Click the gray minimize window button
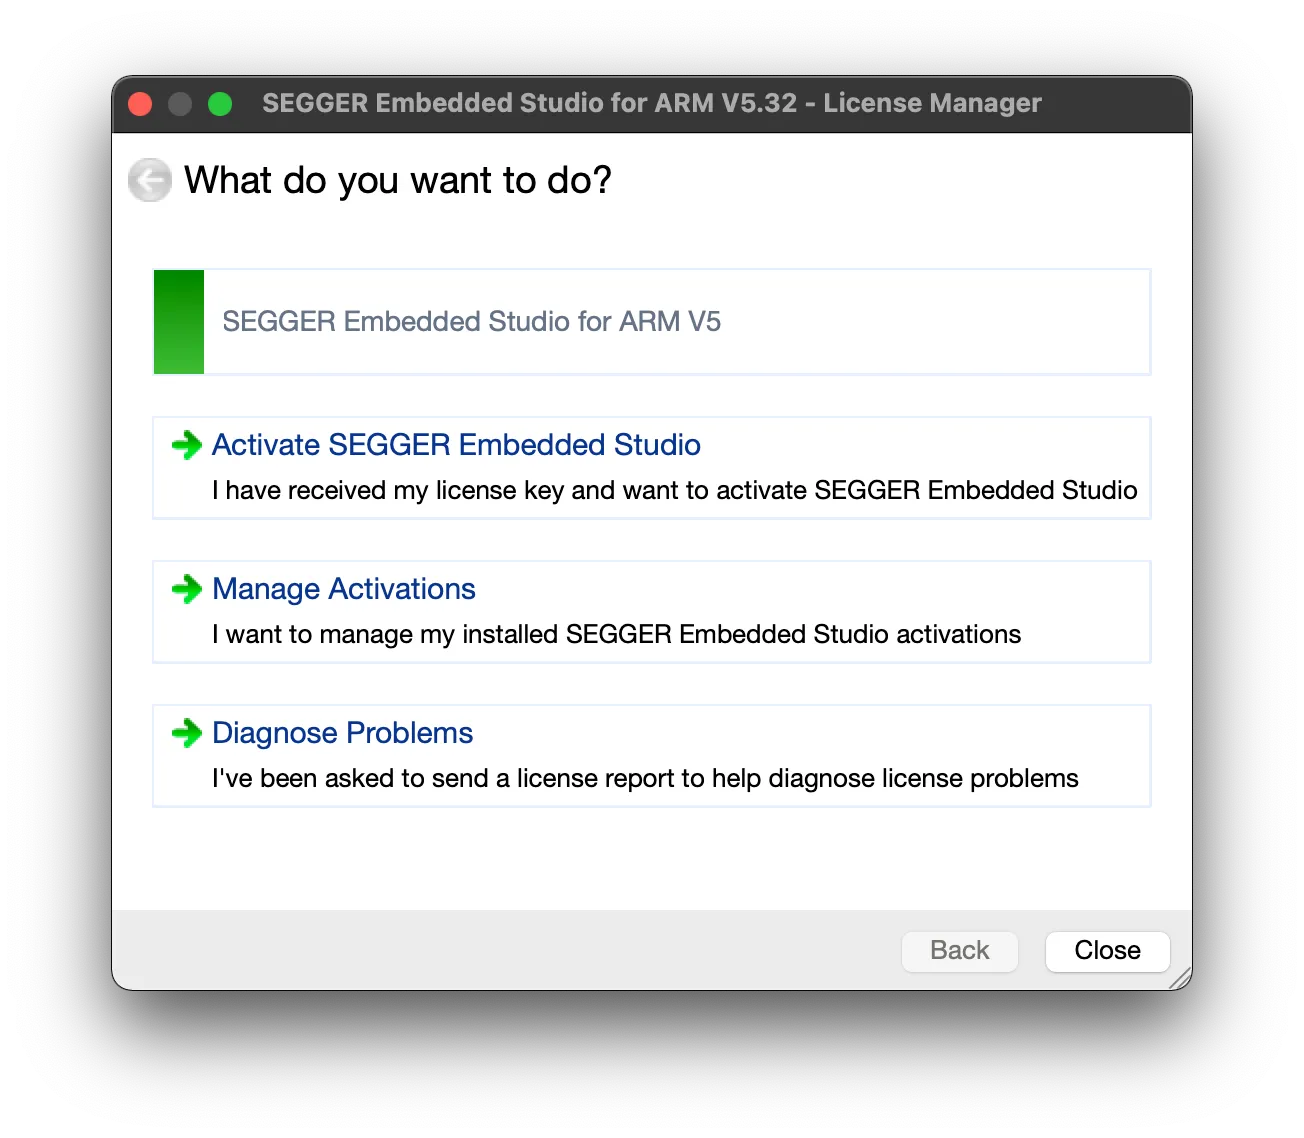 180,104
